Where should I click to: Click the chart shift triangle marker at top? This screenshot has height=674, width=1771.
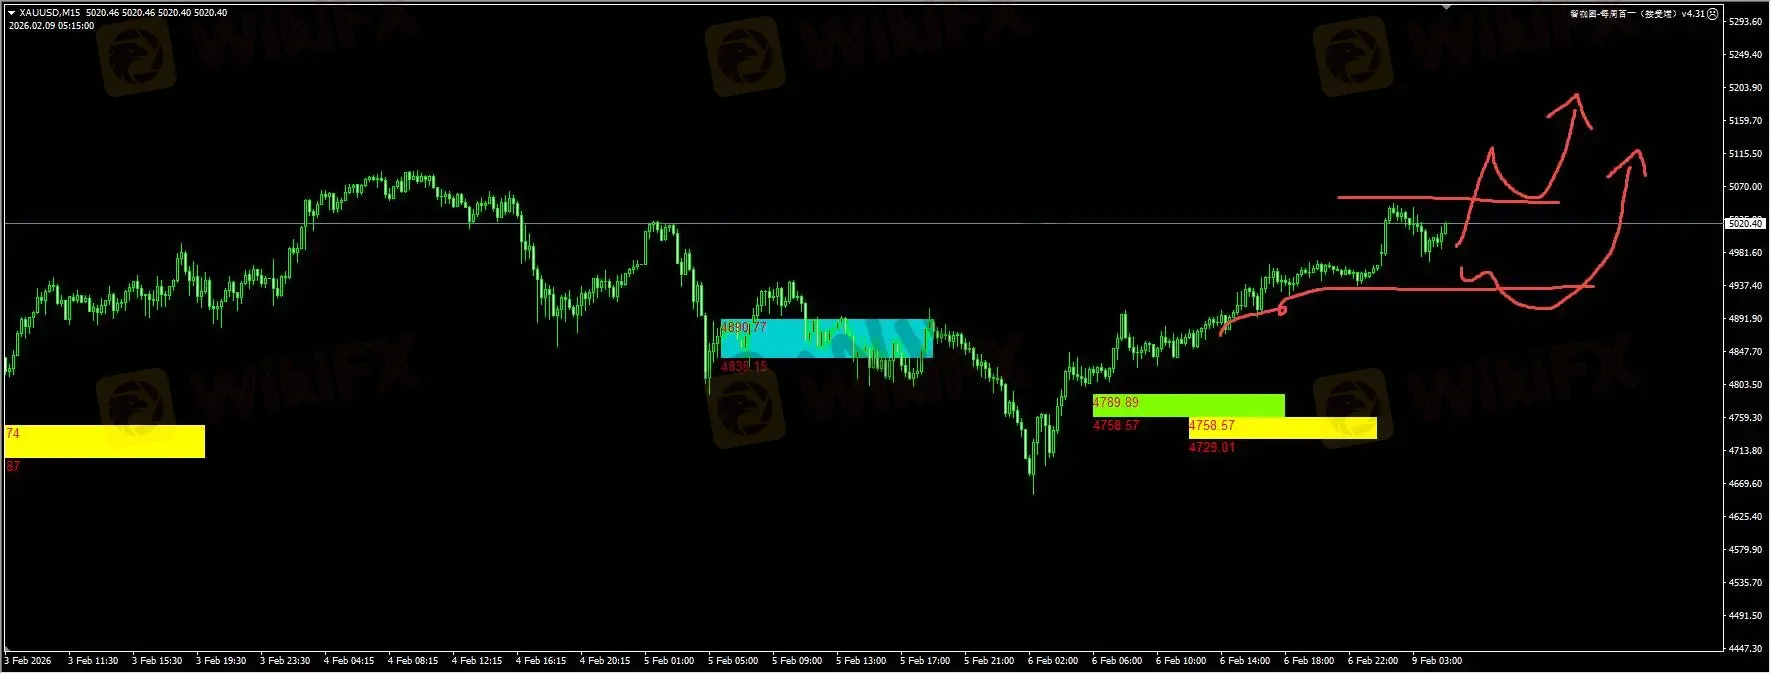(1446, 6)
